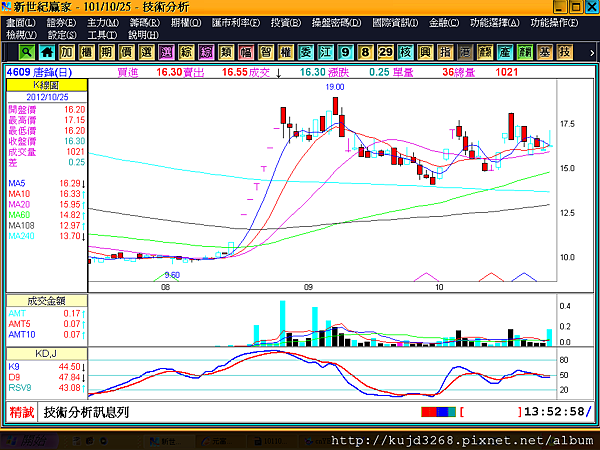Select the K9 44.50 row
This screenshot has height=450, width=600.
47,367
